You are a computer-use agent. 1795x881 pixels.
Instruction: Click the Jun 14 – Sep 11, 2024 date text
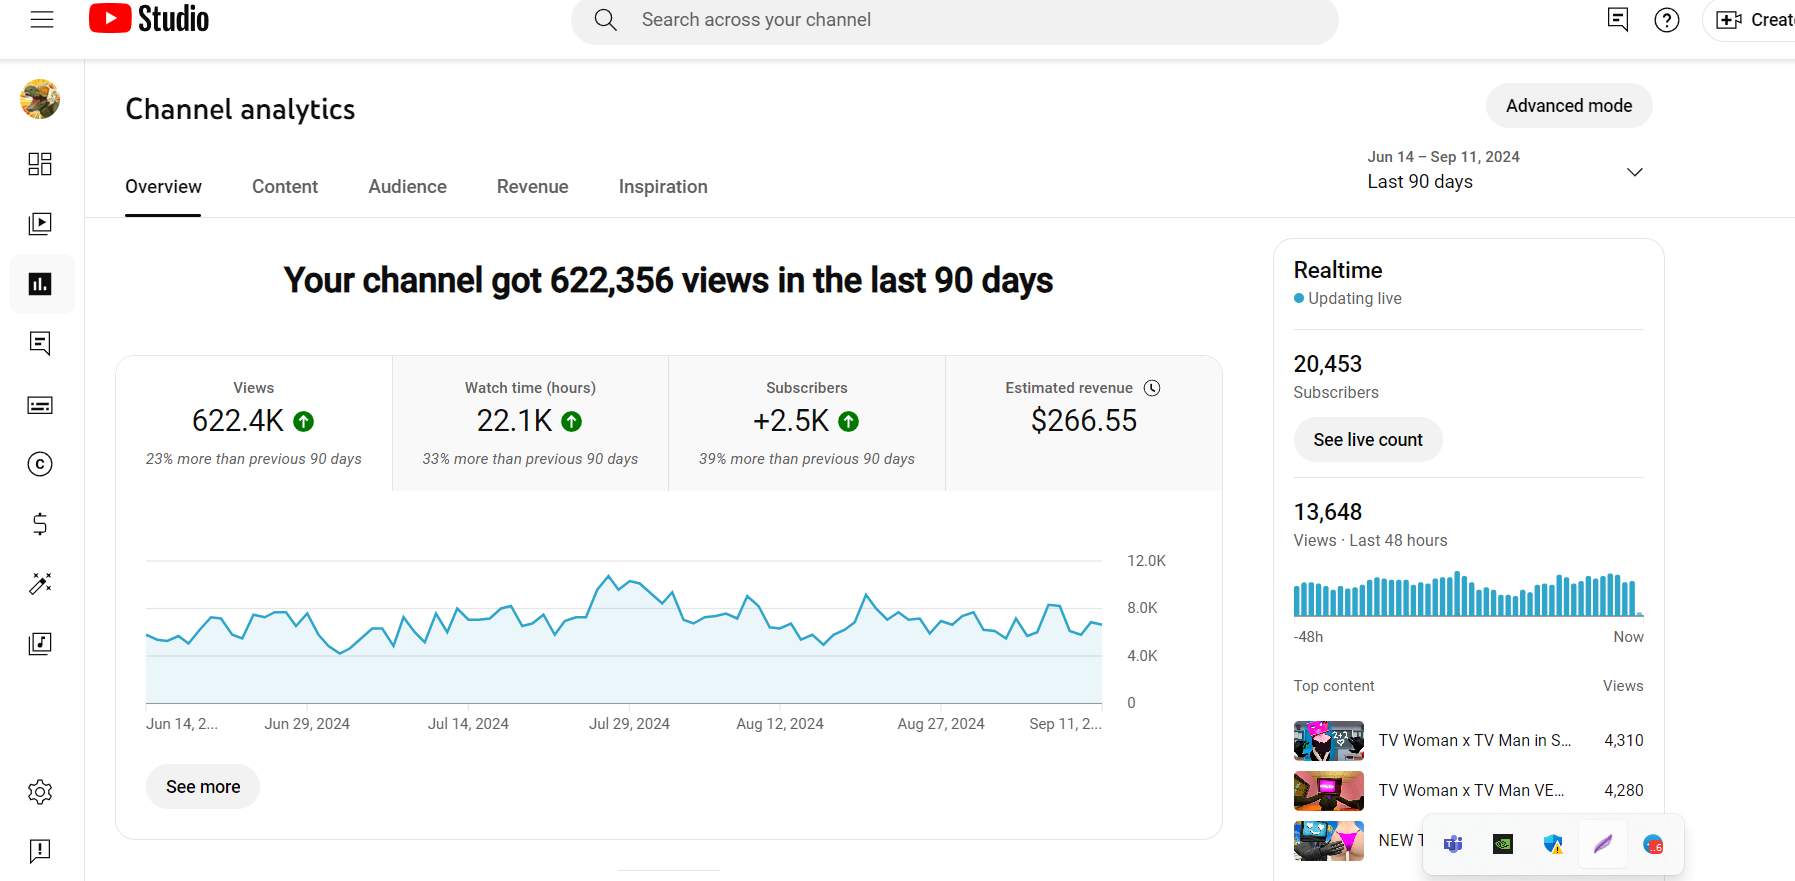(1443, 157)
